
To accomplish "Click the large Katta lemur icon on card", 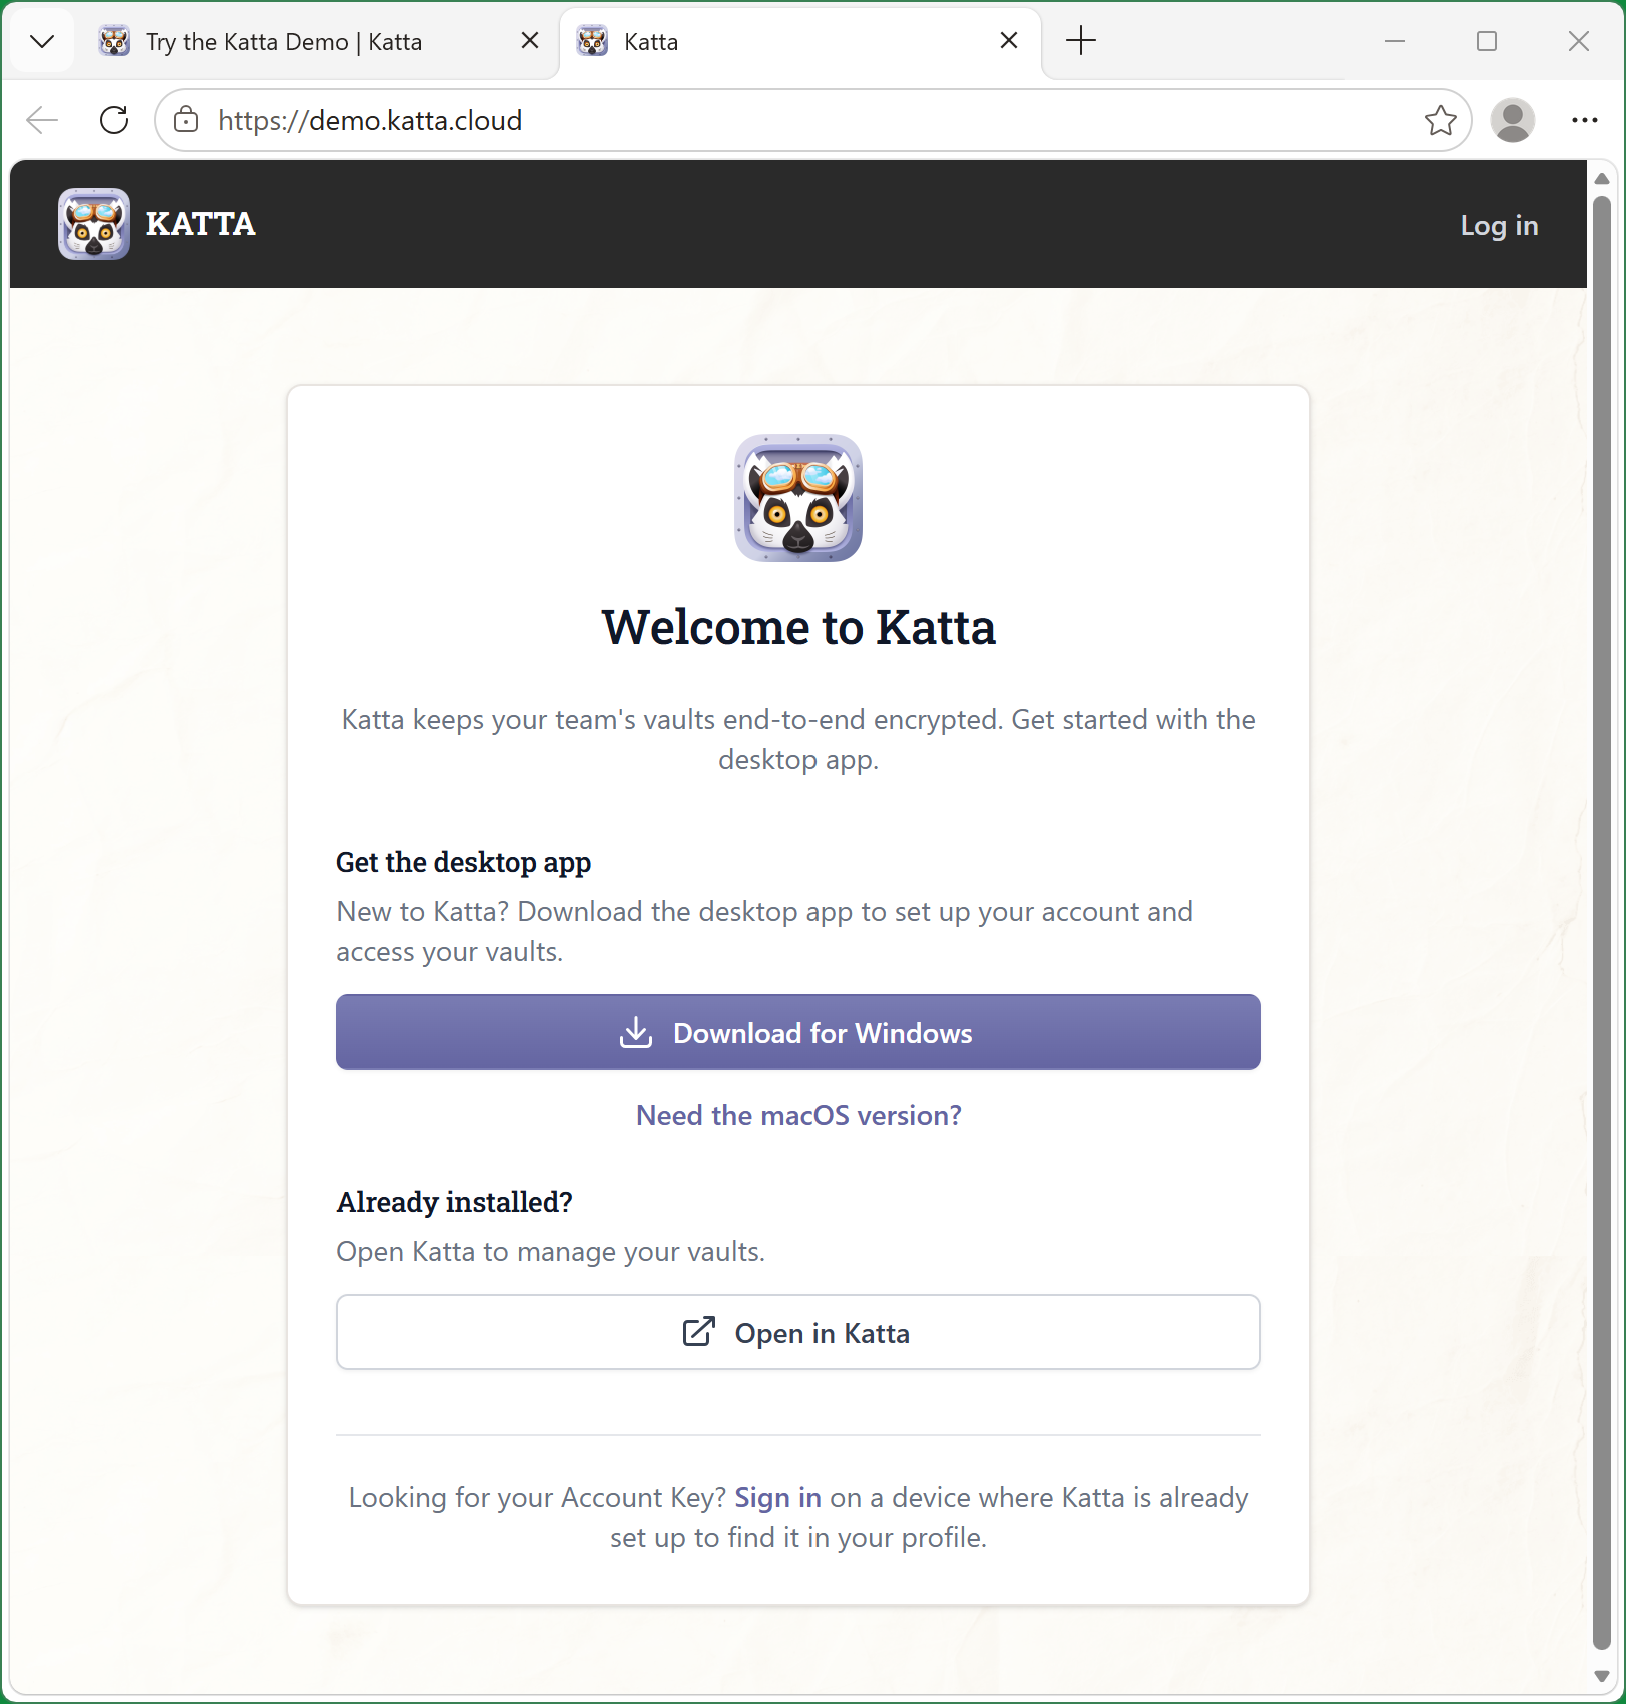I will pyautogui.click(x=799, y=498).
